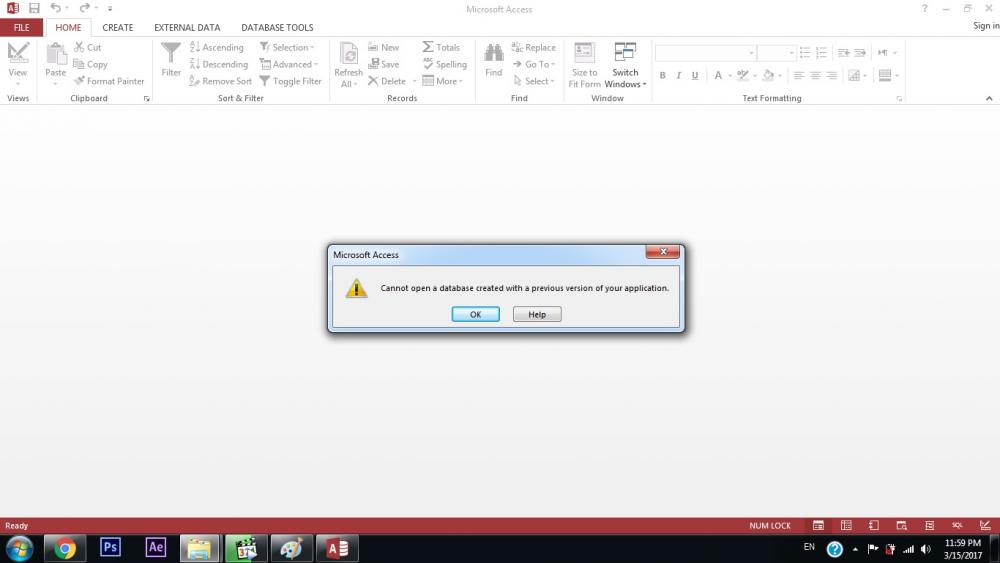Click the Save icon in Quick Access toolbar
1000x563 pixels.
coord(34,8)
